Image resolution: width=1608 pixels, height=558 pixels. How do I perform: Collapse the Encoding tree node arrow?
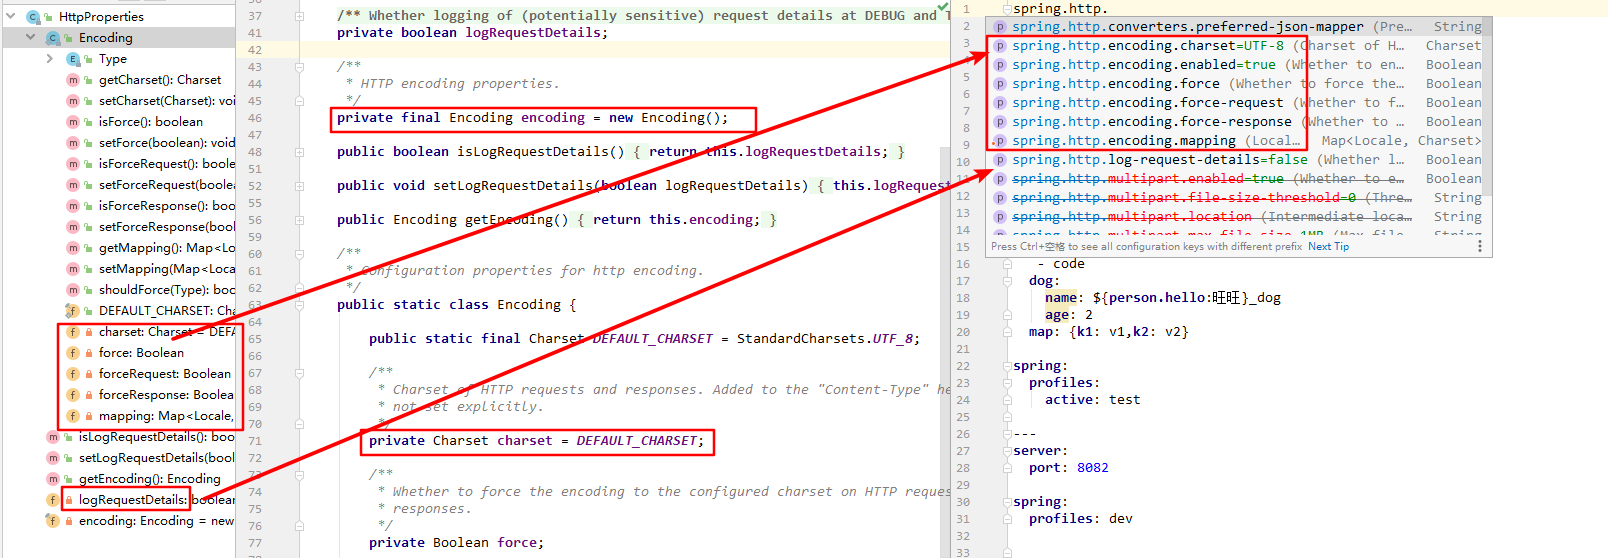(32, 37)
